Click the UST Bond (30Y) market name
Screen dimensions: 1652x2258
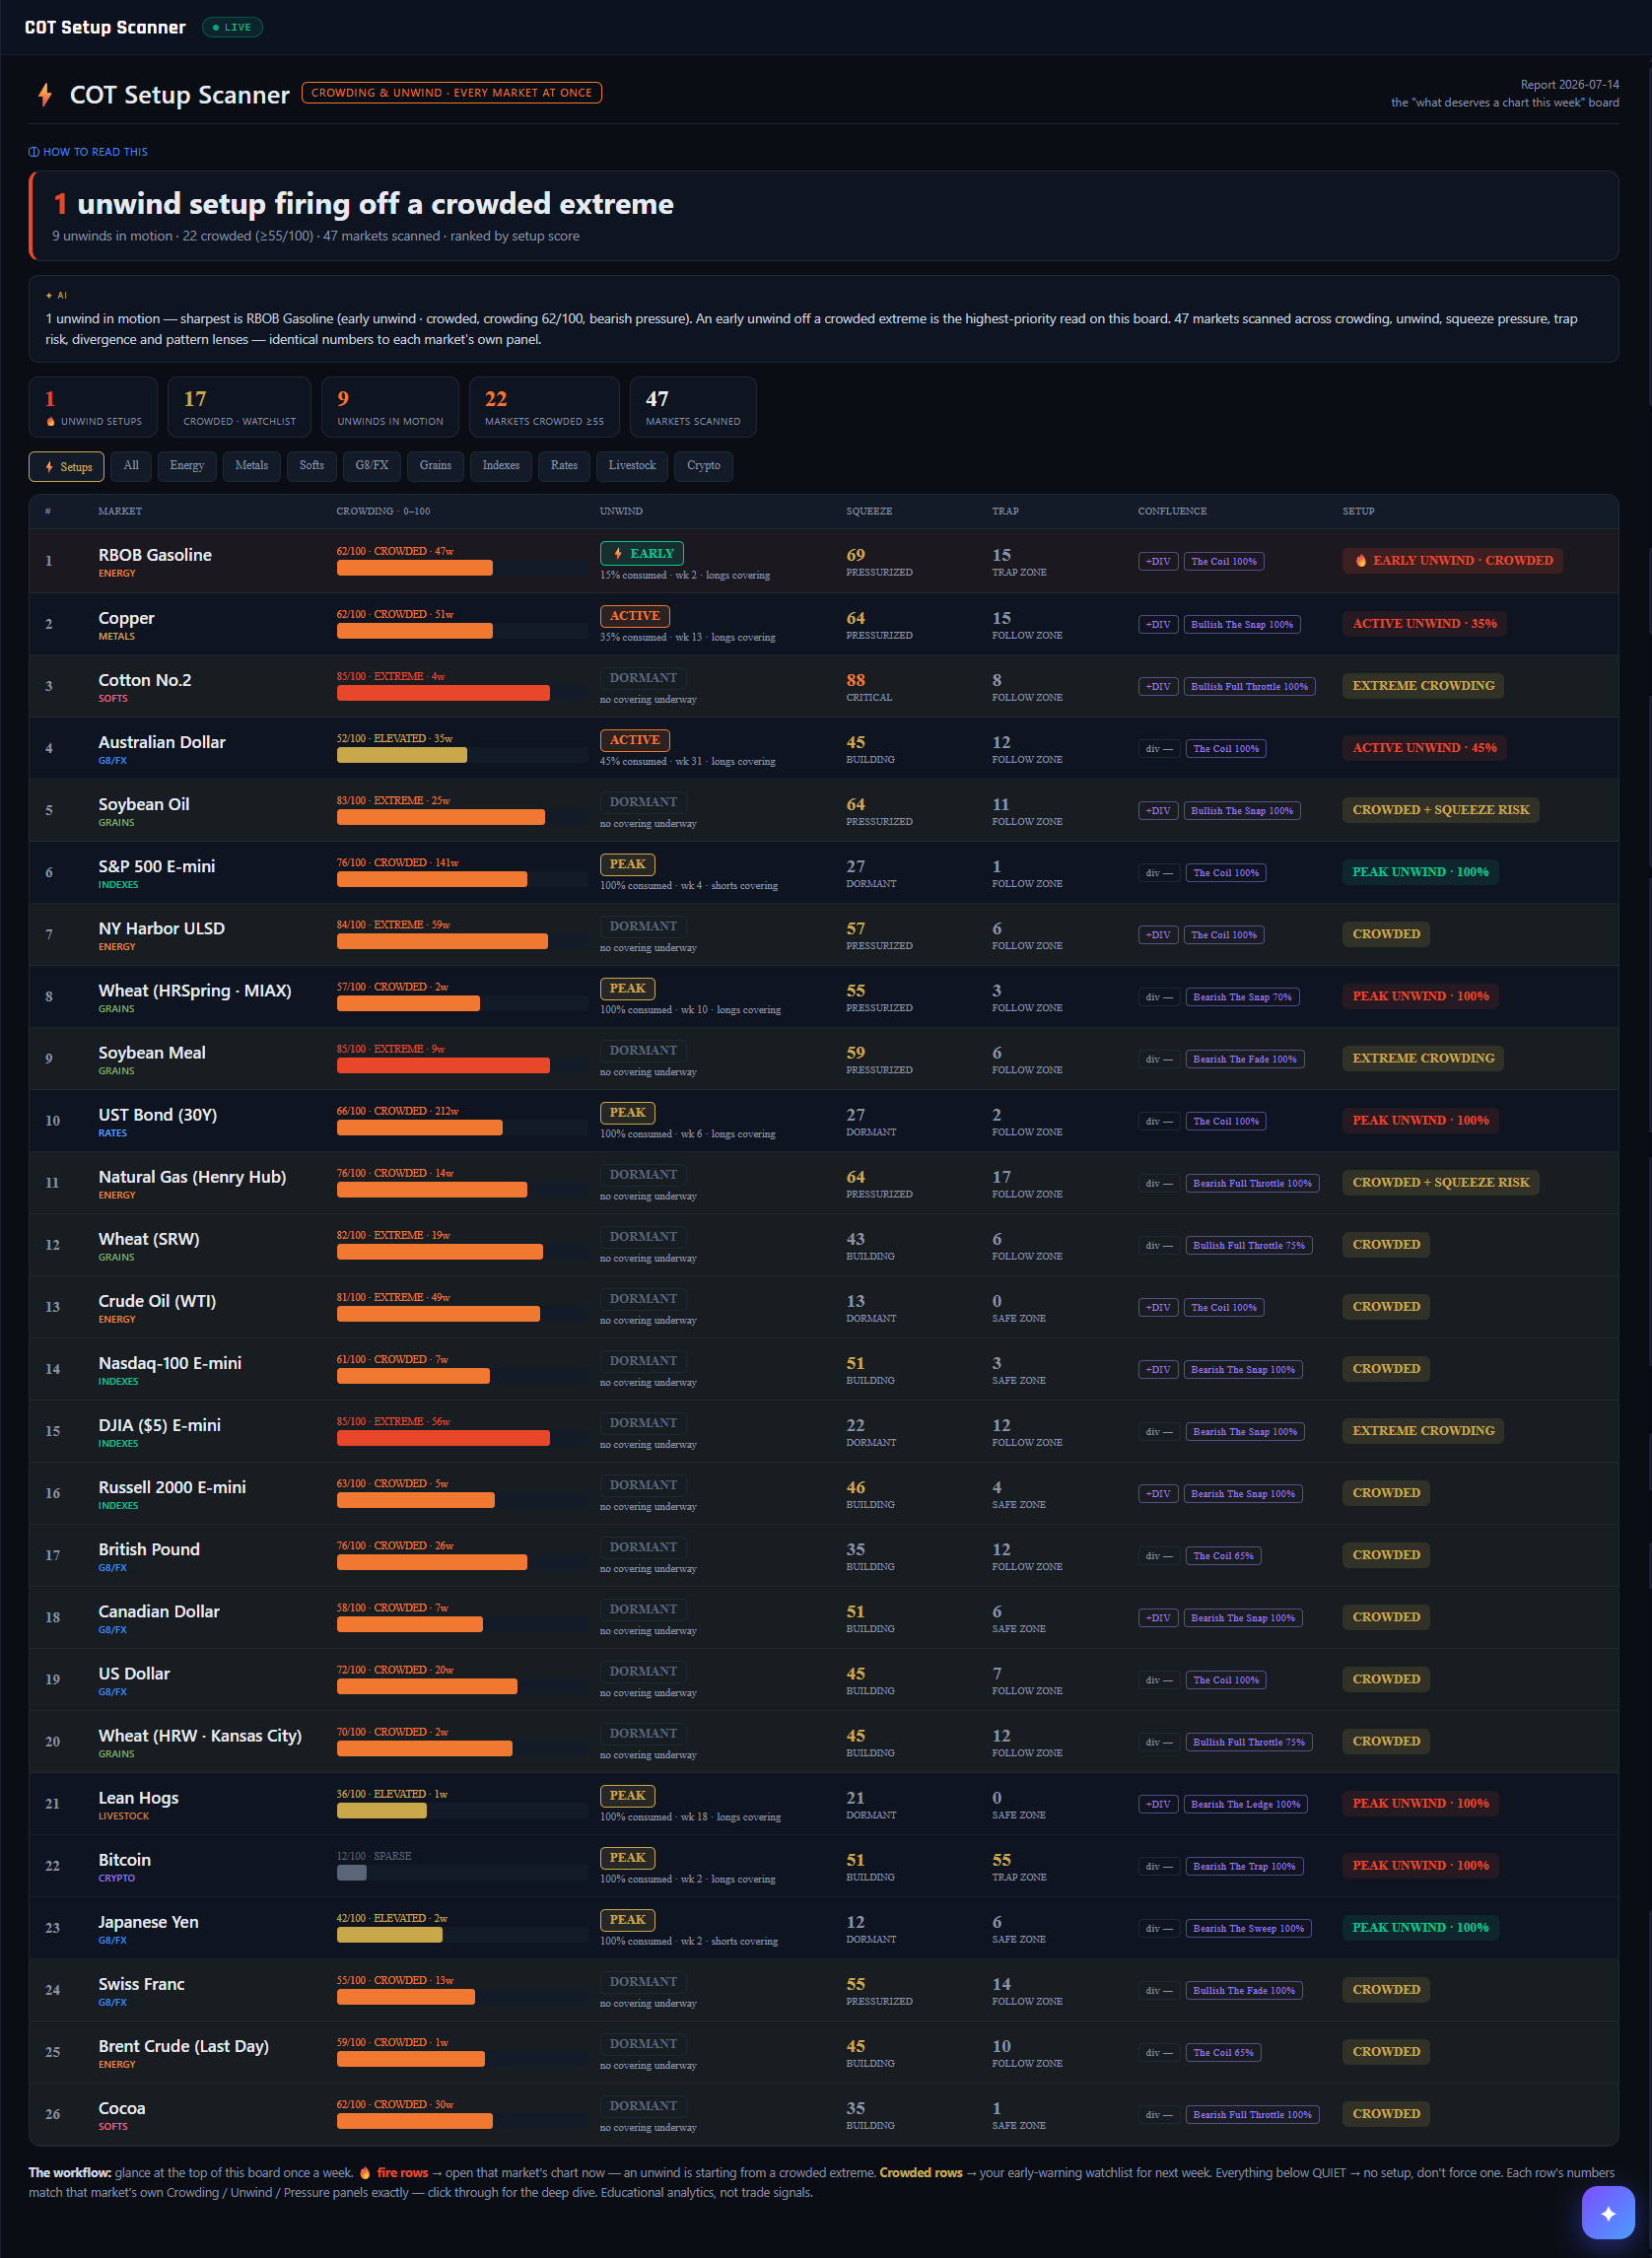coord(158,1115)
